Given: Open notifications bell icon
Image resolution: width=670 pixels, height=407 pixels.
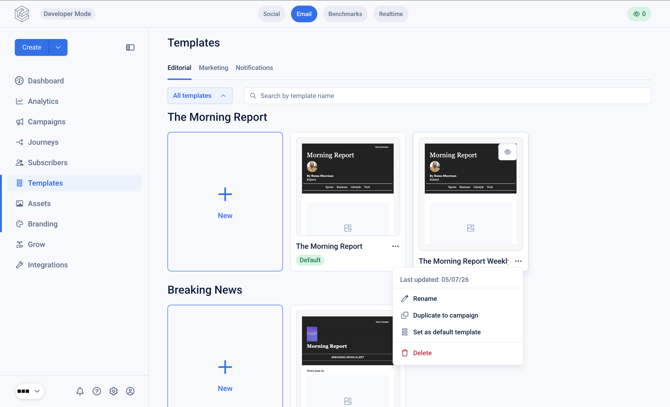Looking at the screenshot, I should [x=80, y=391].
